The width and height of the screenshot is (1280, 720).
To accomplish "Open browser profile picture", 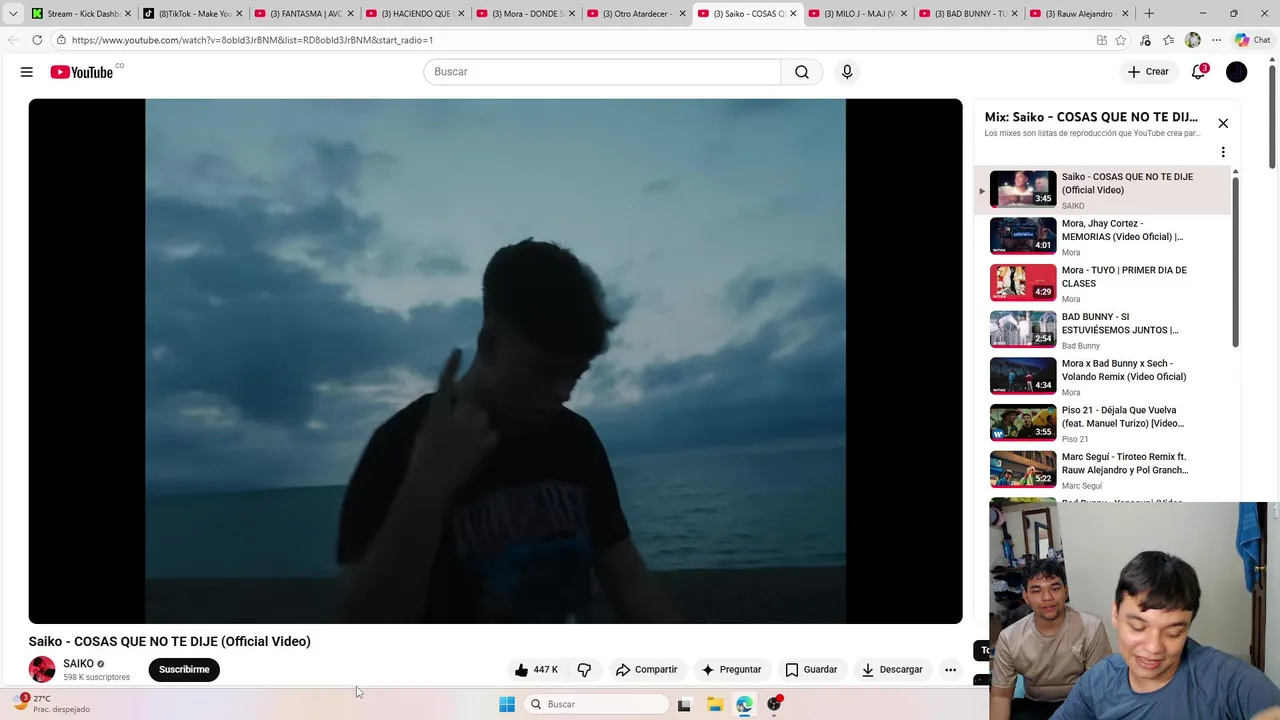I will coord(1192,40).
